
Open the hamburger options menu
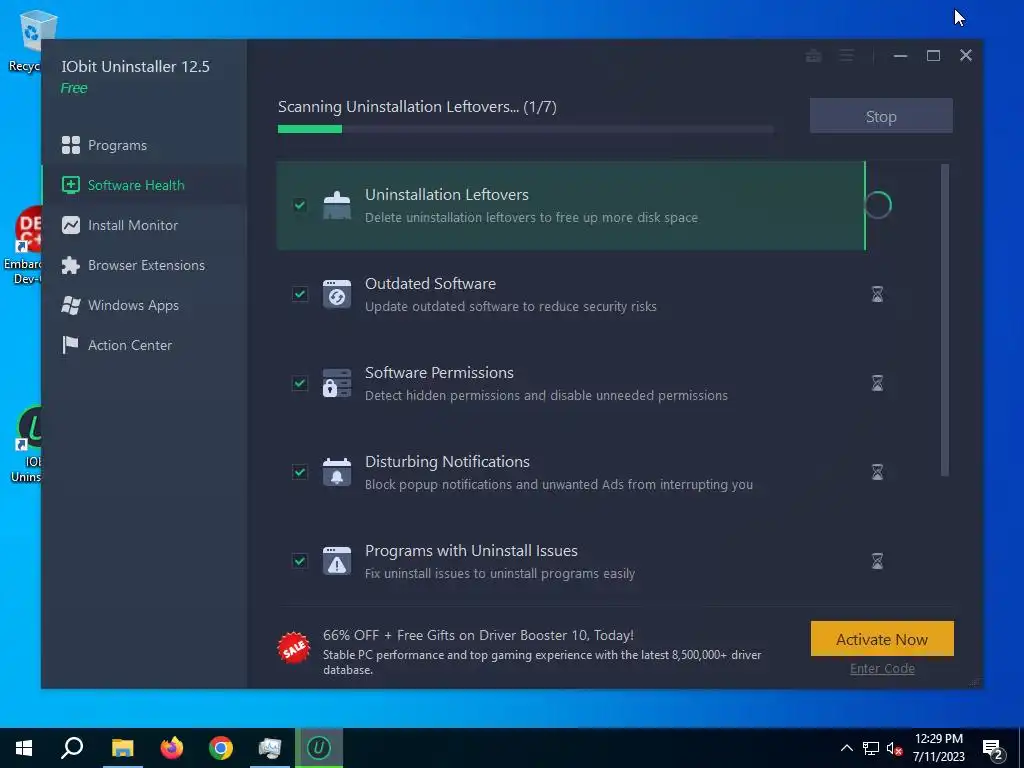pyautogui.click(x=847, y=56)
